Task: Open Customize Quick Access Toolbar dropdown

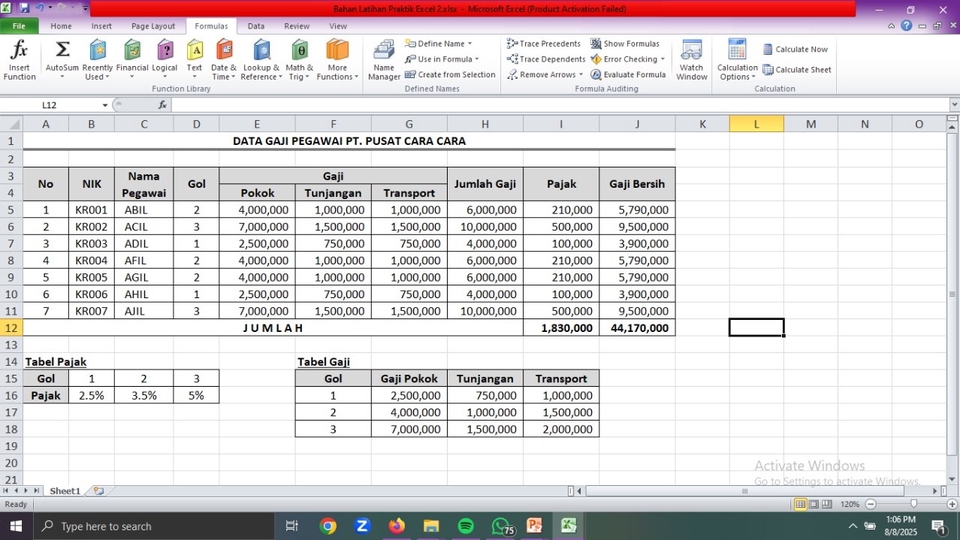Action: [x=85, y=9]
